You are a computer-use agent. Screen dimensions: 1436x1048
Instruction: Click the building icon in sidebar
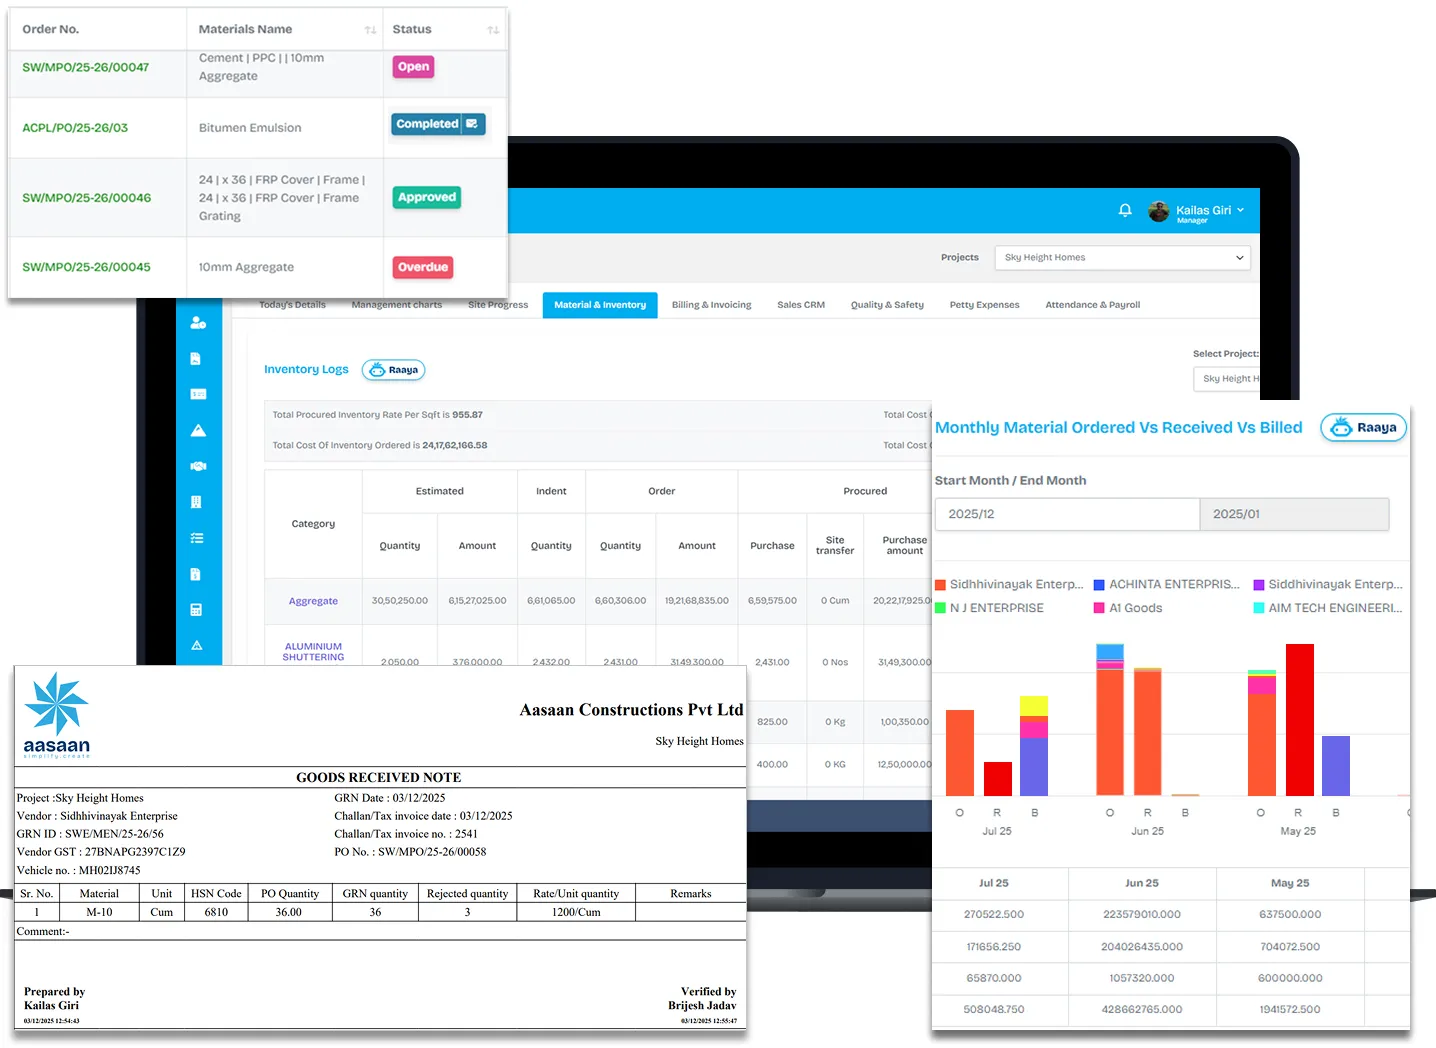pyautogui.click(x=197, y=502)
